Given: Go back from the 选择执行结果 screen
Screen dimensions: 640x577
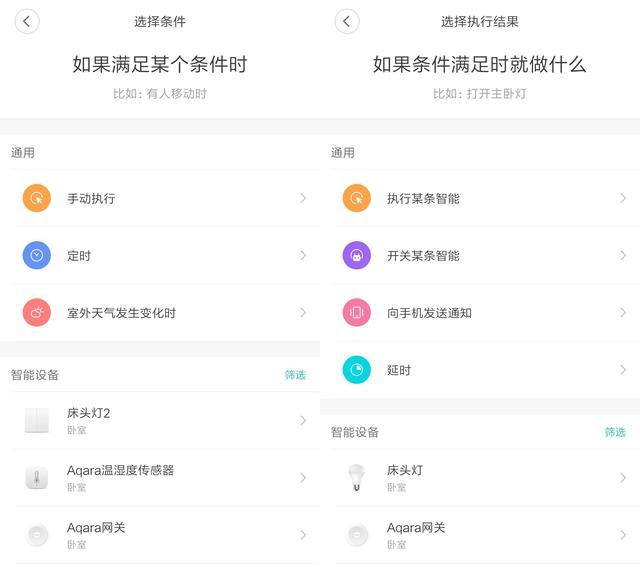Looking at the screenshot, I should [x=347, y=21].
